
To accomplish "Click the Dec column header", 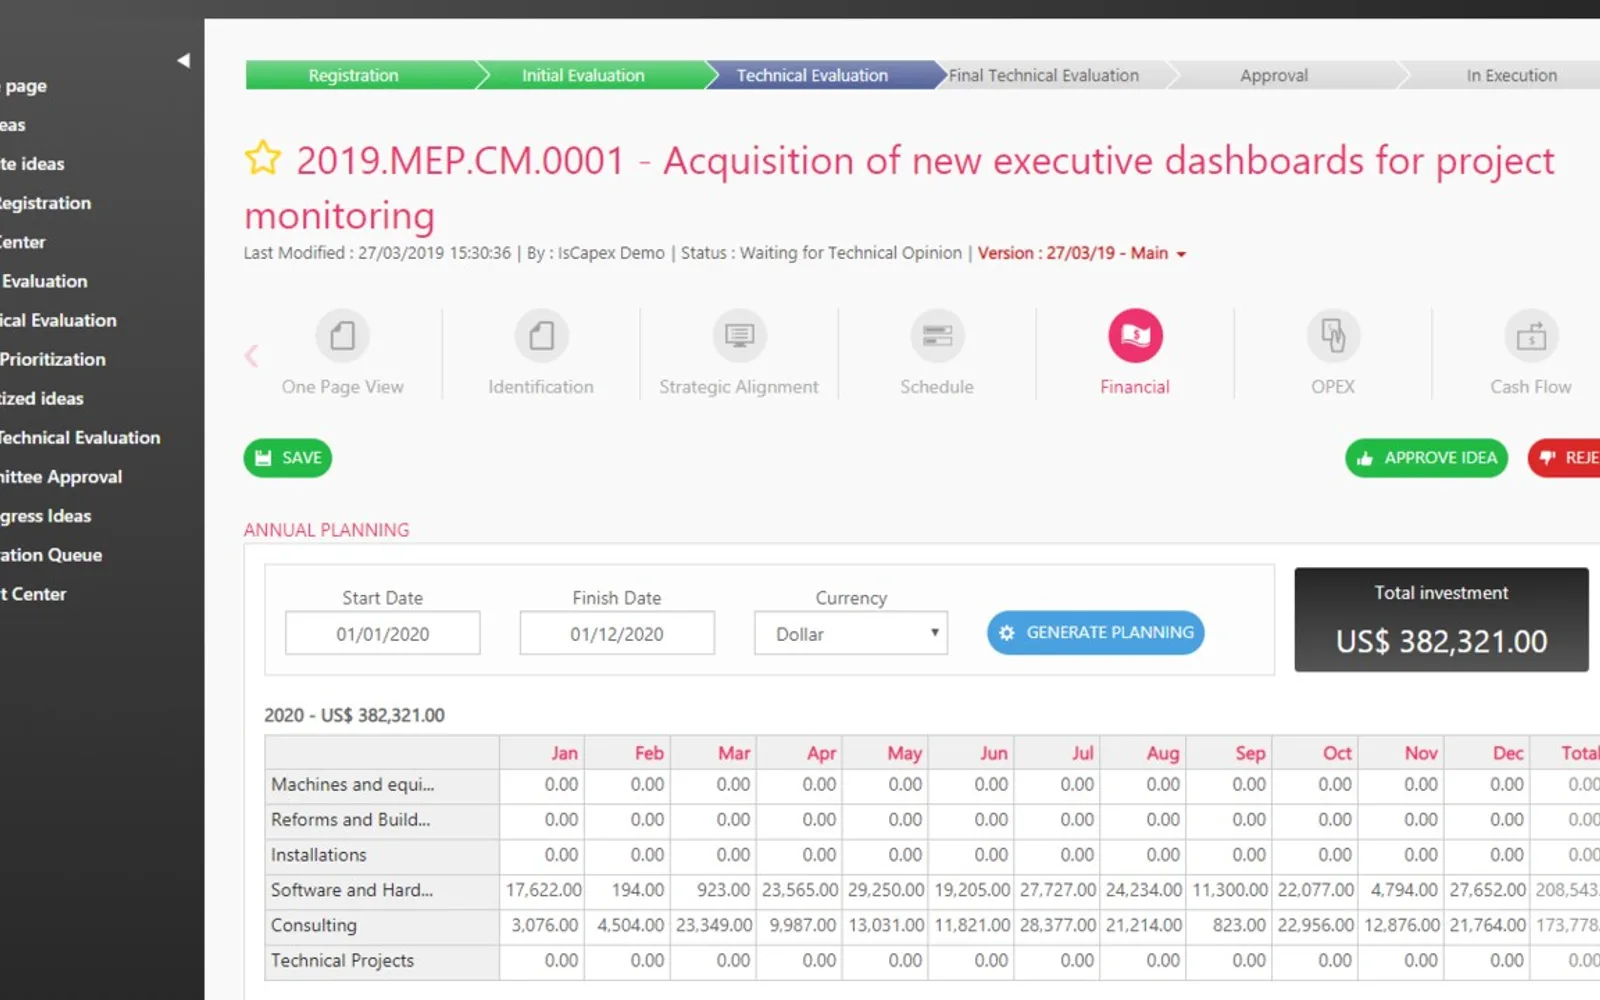I will (1488, 753).
